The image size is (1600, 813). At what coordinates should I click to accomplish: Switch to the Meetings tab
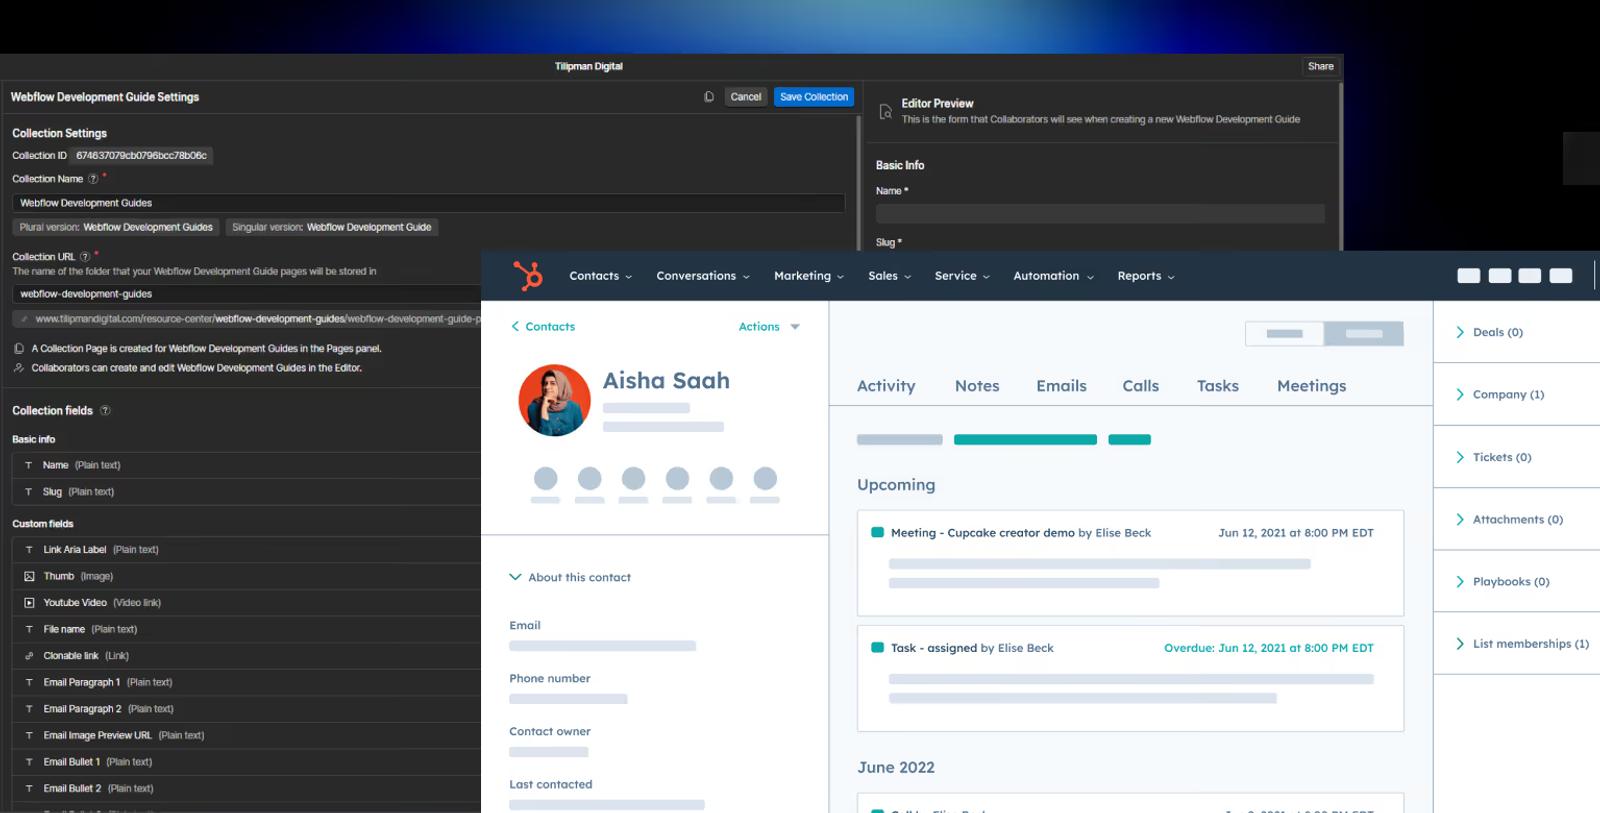click(x=1311, y=386)
